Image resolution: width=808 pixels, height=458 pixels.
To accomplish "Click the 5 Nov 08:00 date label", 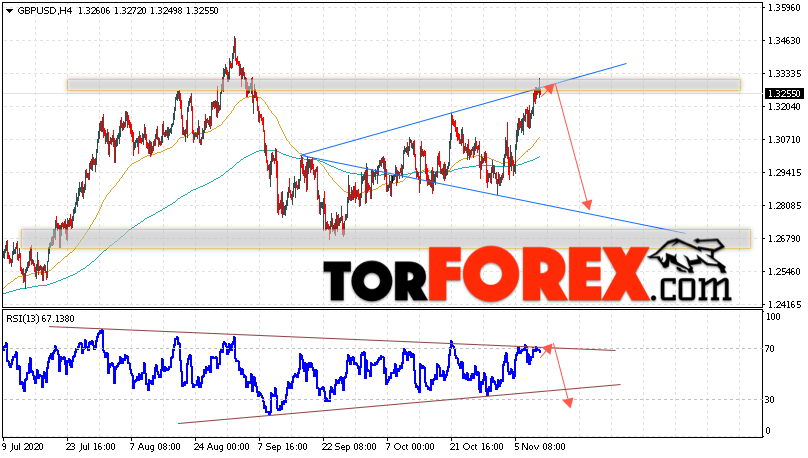I will click(x=540, y=446).
